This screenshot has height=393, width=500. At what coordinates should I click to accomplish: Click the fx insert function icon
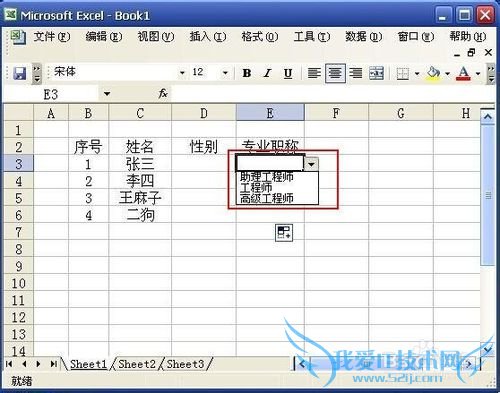pyautogui.click(x=163, y=94)
